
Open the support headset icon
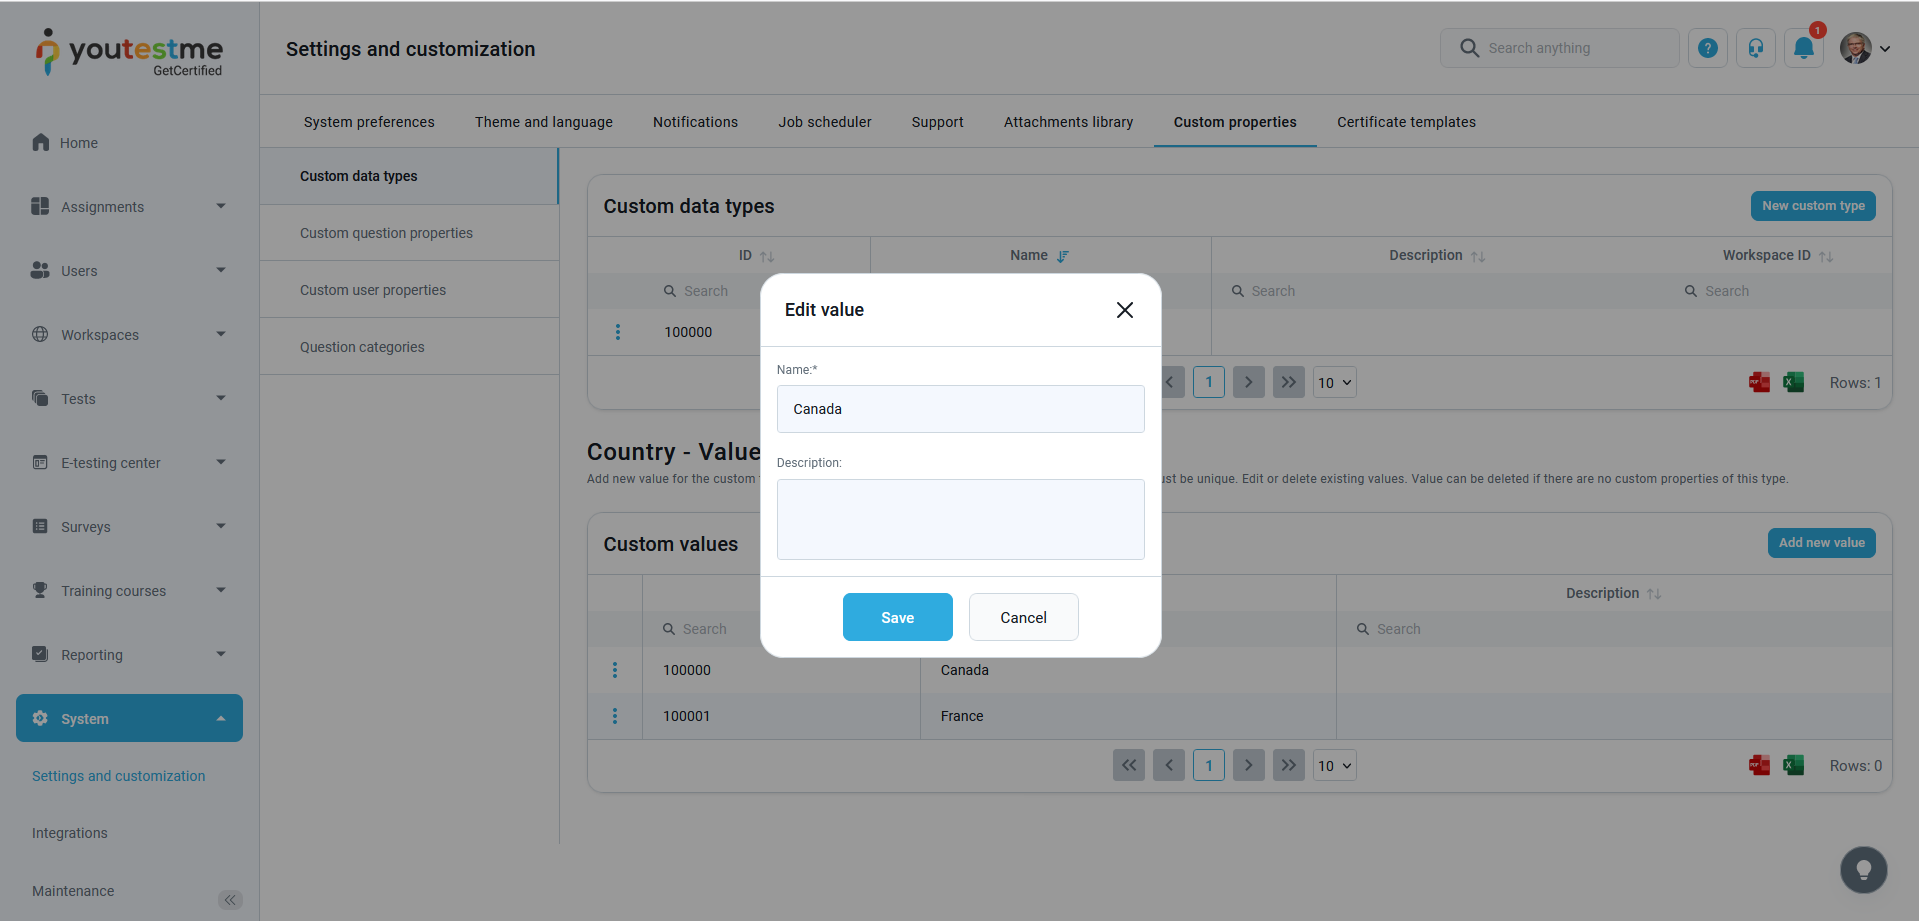(x=1755, y=48)
